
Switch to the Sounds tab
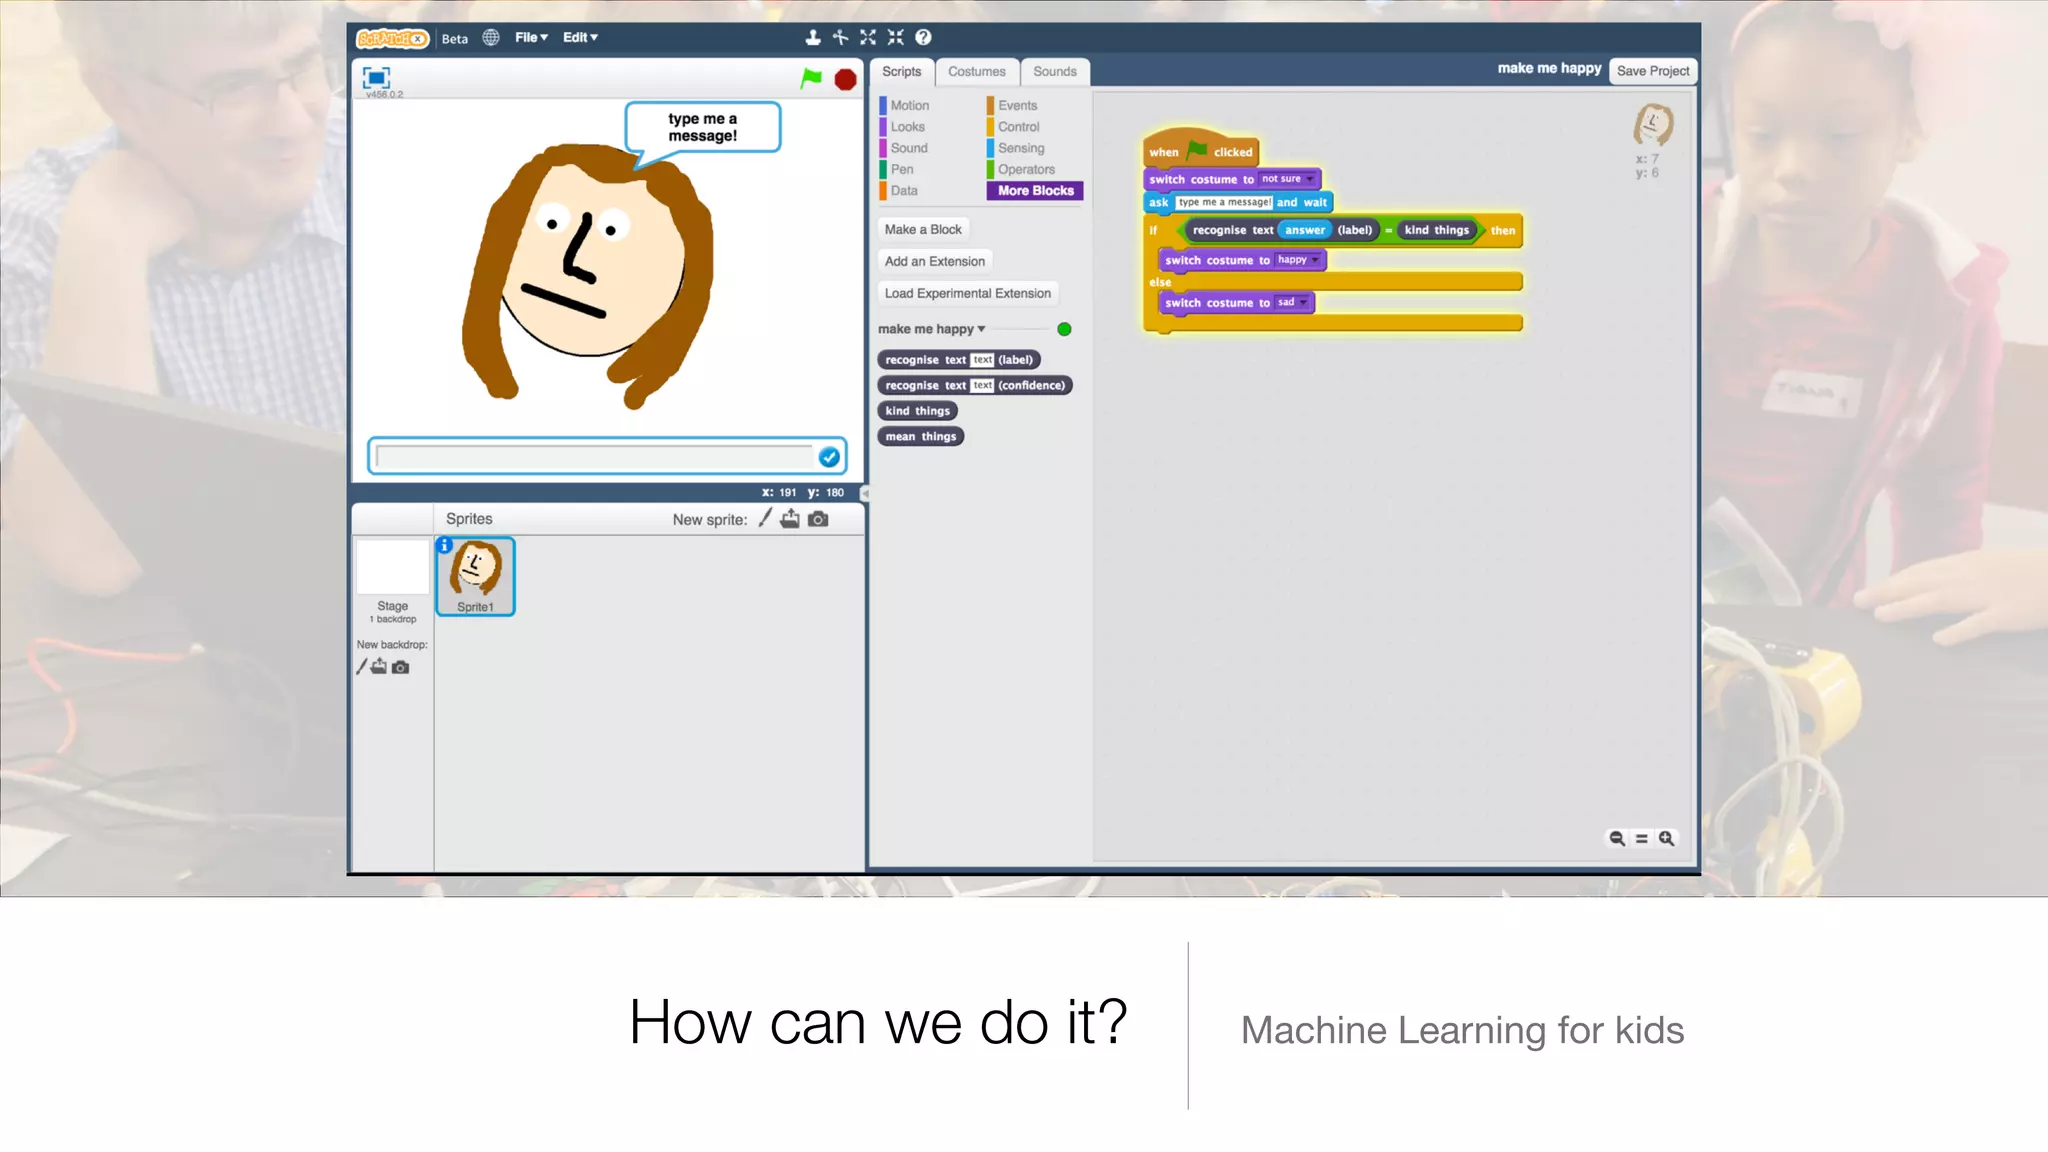tap(1055, 72)
